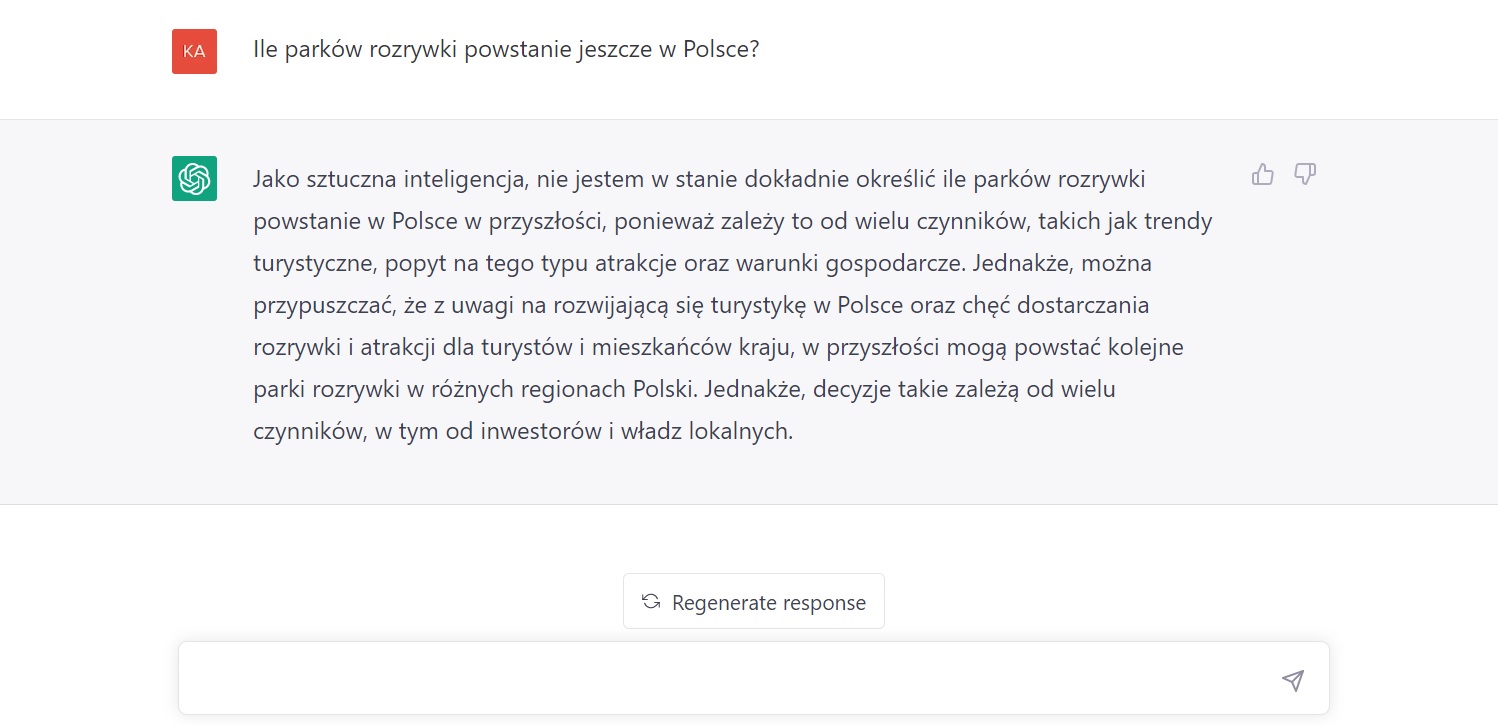The height and width of the screenshot is (725, 1498).
Task: Click the red KA user avatar
Action: [x=194, y=51]
